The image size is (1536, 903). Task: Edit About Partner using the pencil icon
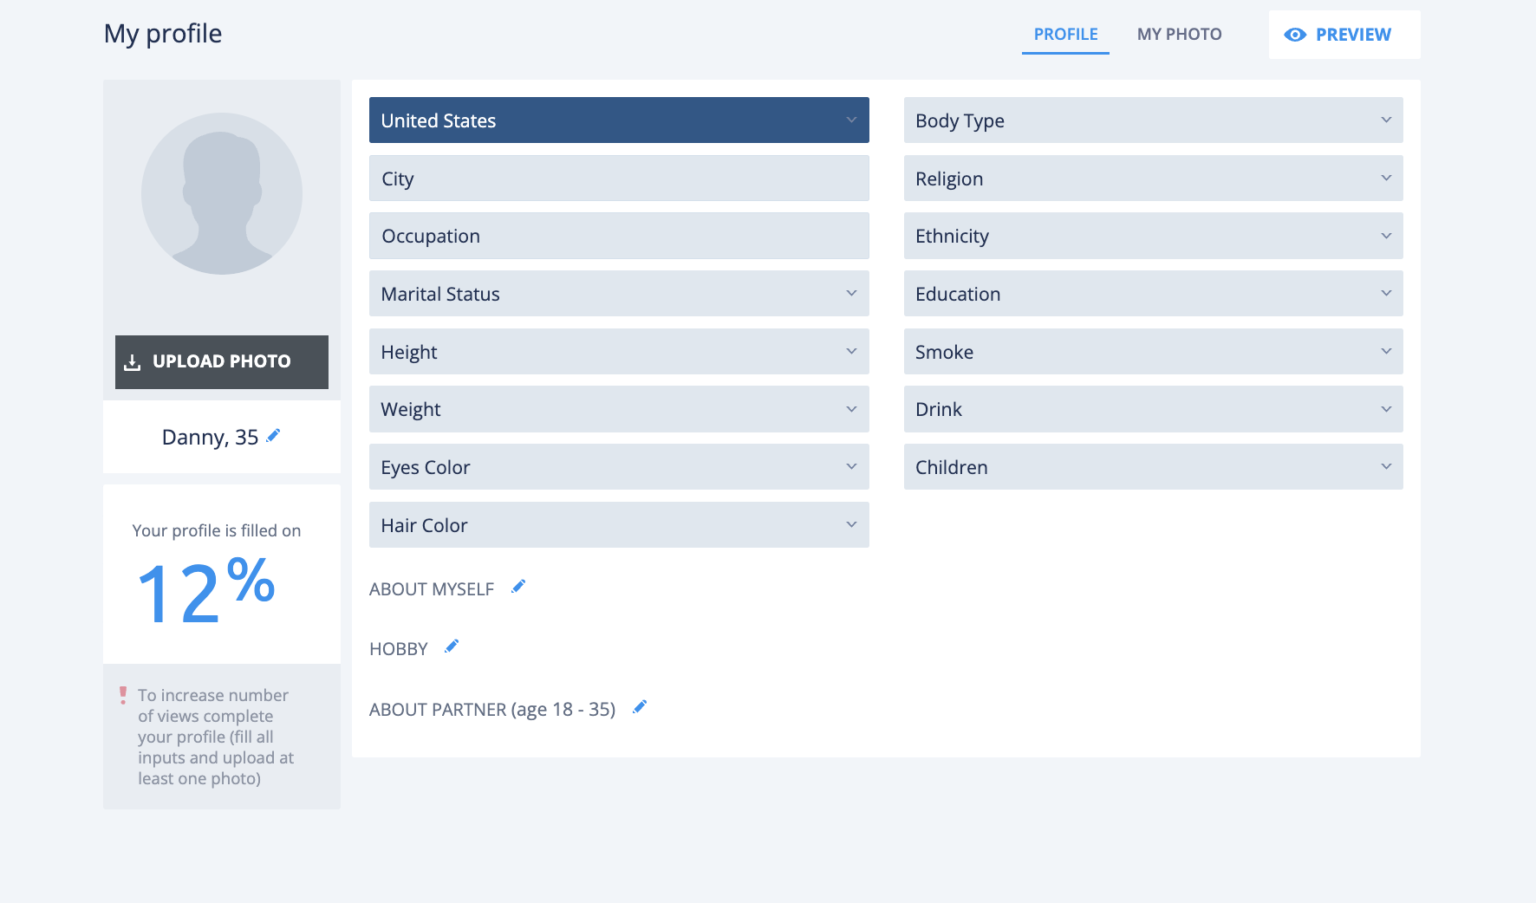click(640, 707)
